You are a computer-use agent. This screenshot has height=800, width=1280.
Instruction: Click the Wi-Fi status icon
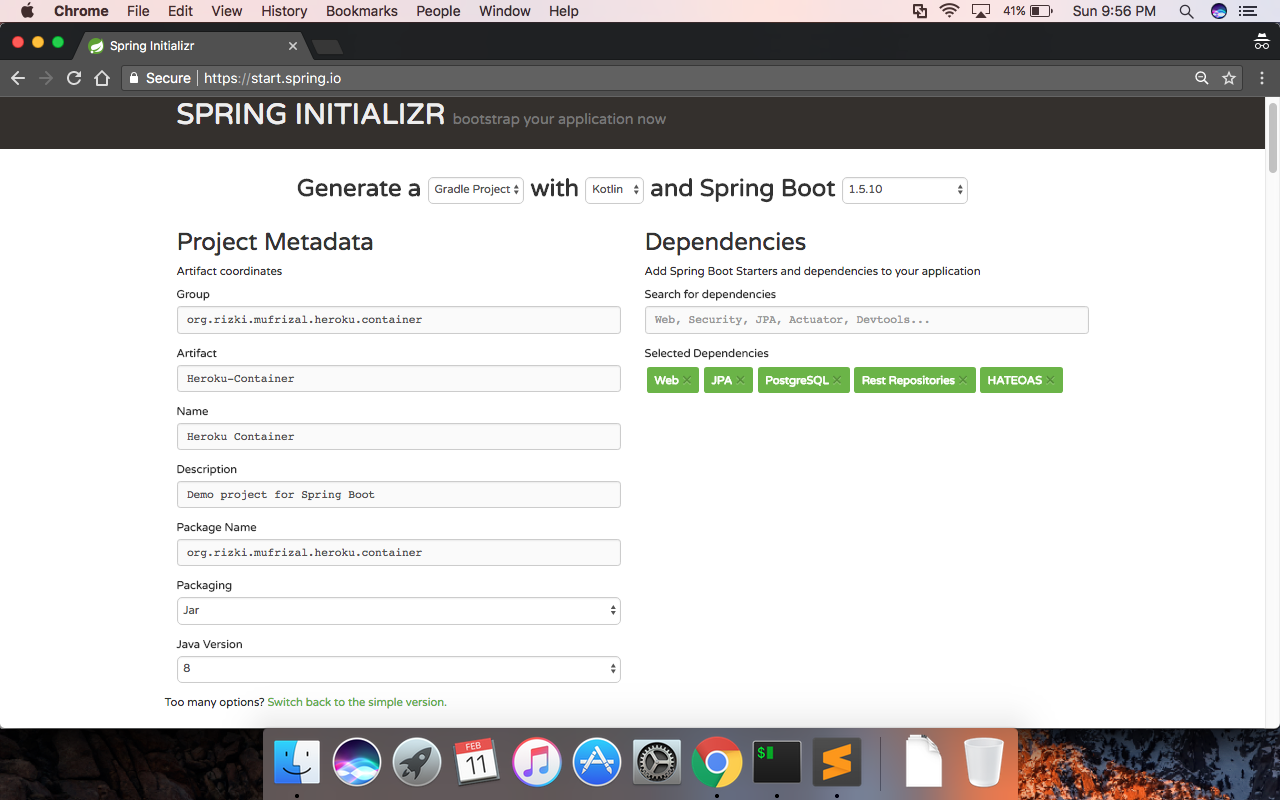tap(949, 11)
